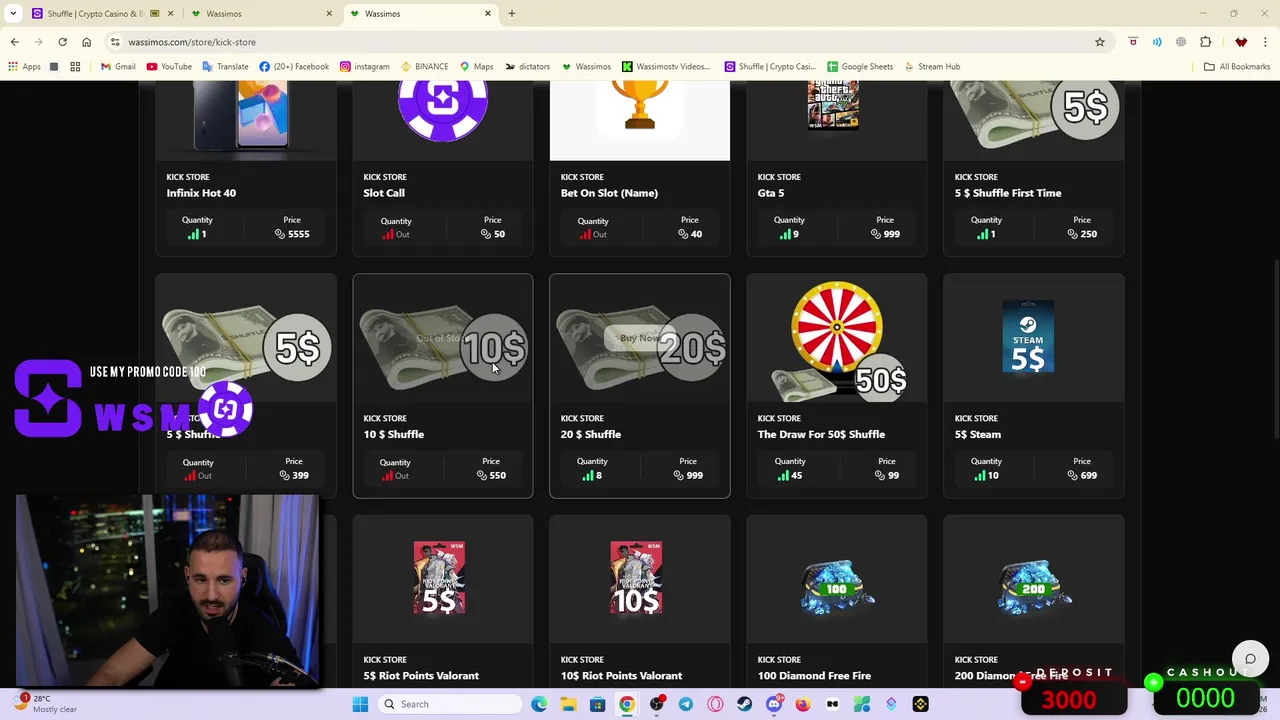Reload the current page

click(x=62, y=42)
